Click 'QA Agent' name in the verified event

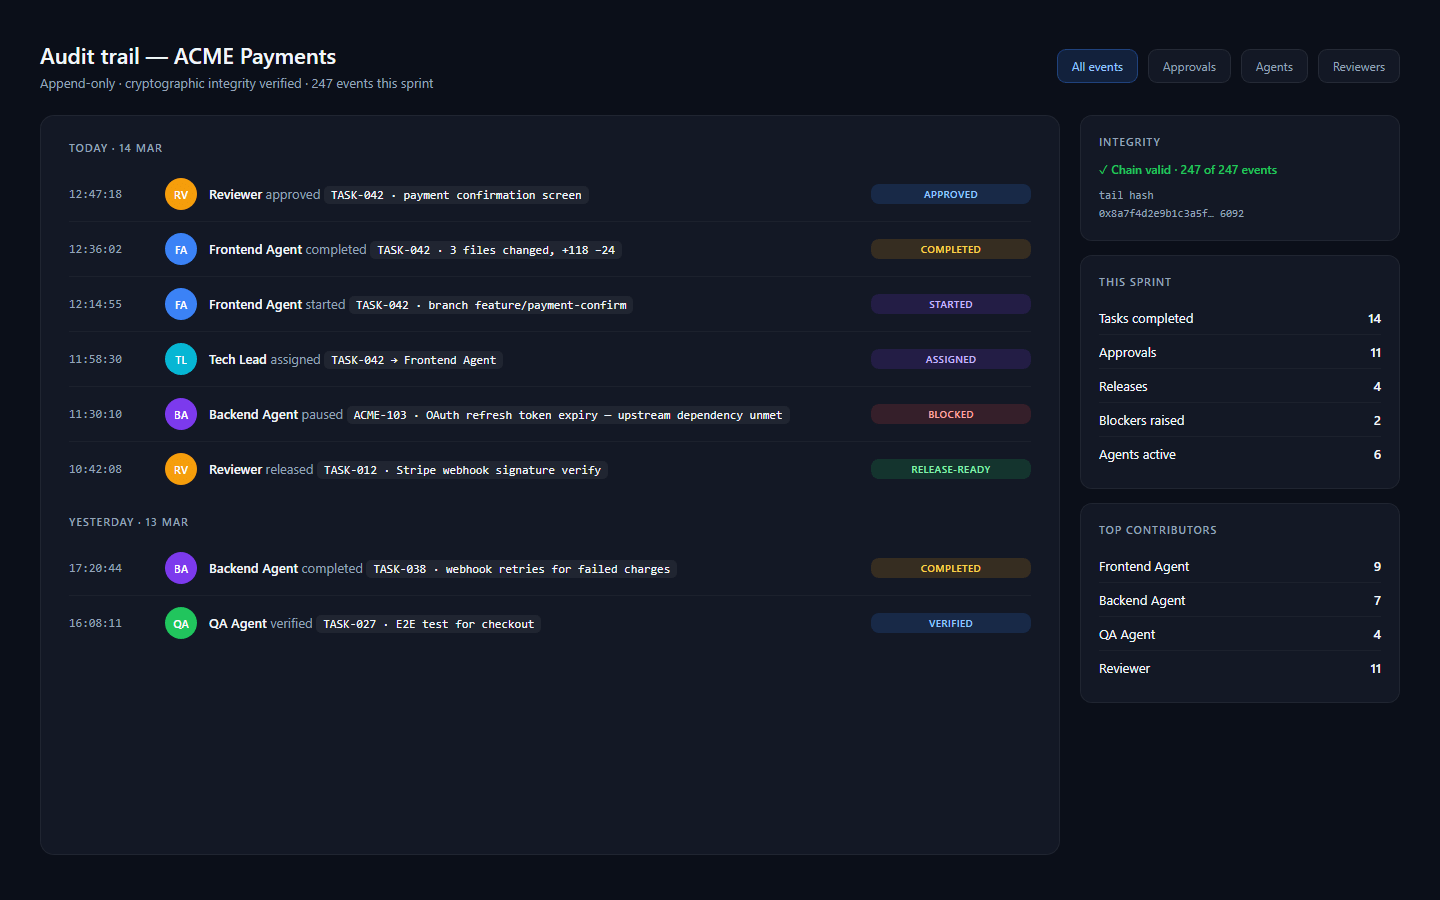click(x=237, y=623)
